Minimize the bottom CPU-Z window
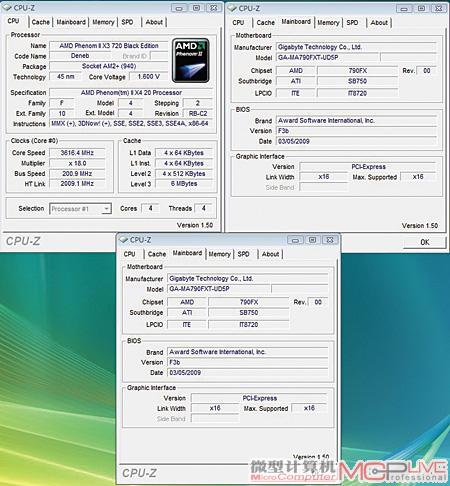The height and width of the screenshot is (486, 450). (x=295, y=240)
